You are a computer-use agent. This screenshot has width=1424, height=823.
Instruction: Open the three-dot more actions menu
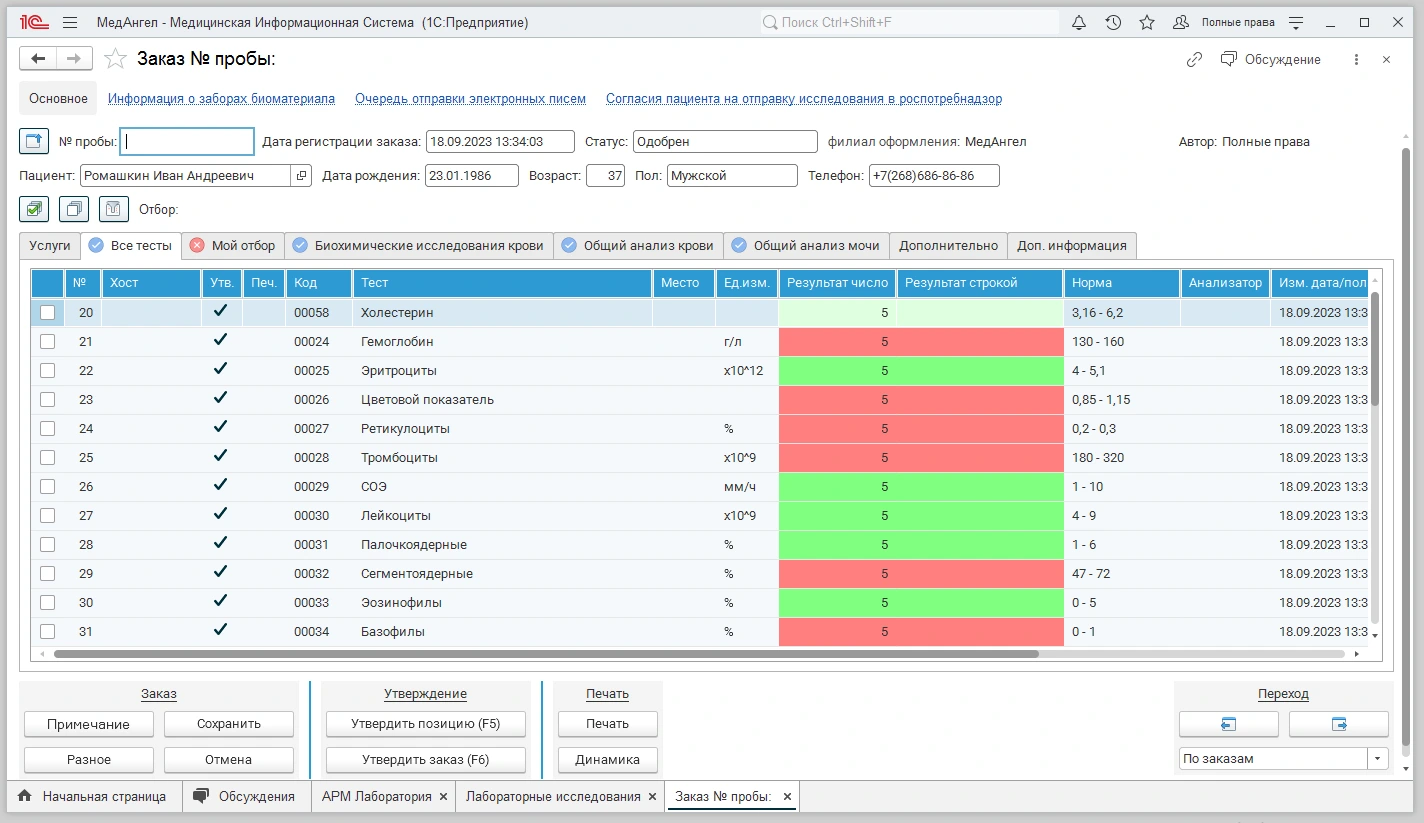pyautogui.click(x=1355, y=60)
